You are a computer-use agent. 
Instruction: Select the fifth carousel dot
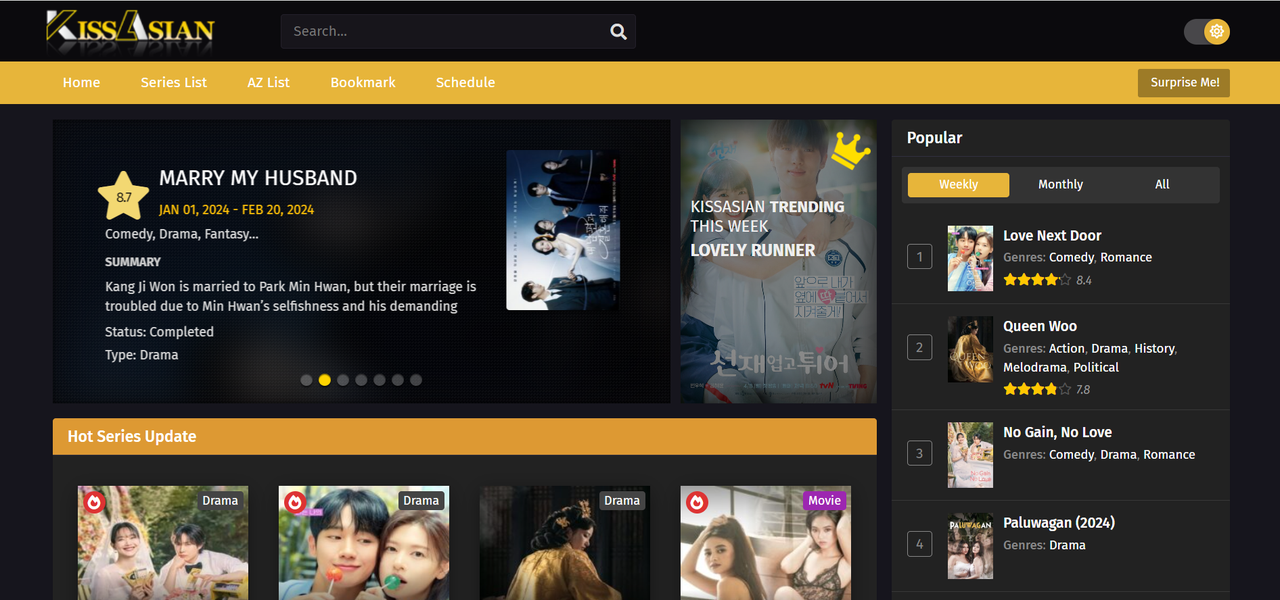(x=379, y=380)
